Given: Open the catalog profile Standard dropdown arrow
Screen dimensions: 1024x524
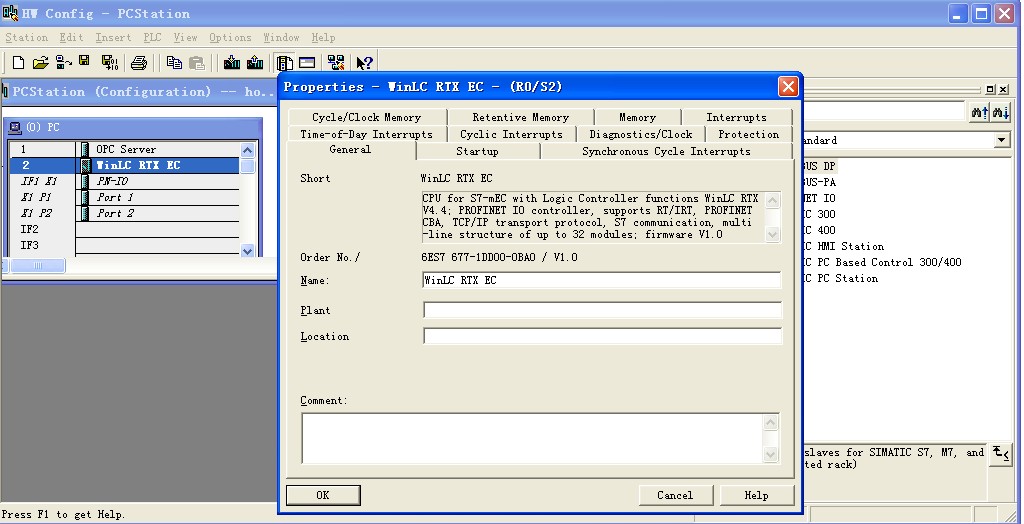Looking at the screenshot, I should pyautogui.click(x=1002, y=140).
